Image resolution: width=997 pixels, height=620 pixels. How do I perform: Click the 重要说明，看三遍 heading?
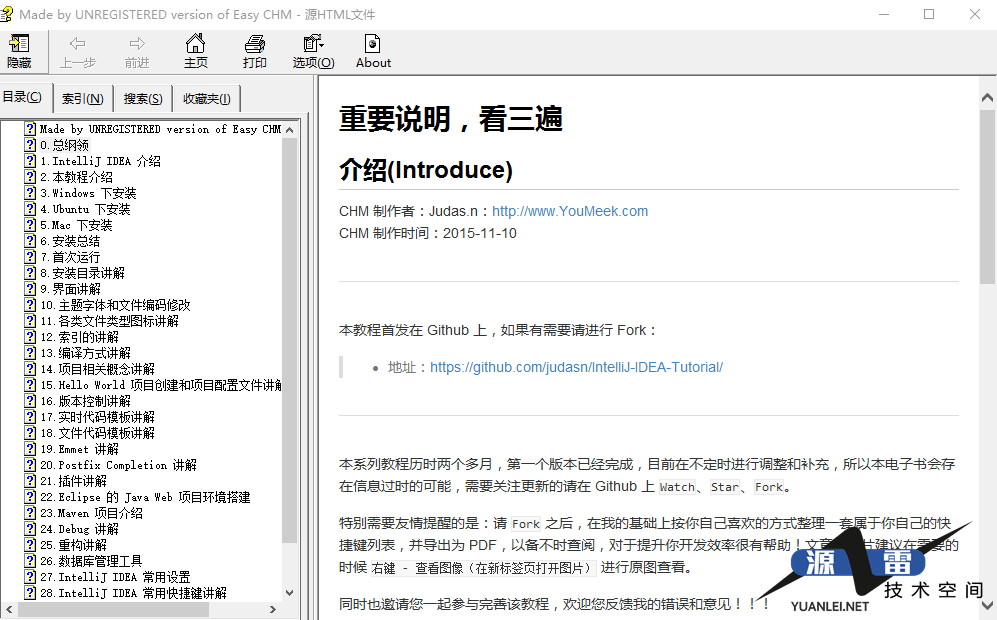(x=451, y=119)
